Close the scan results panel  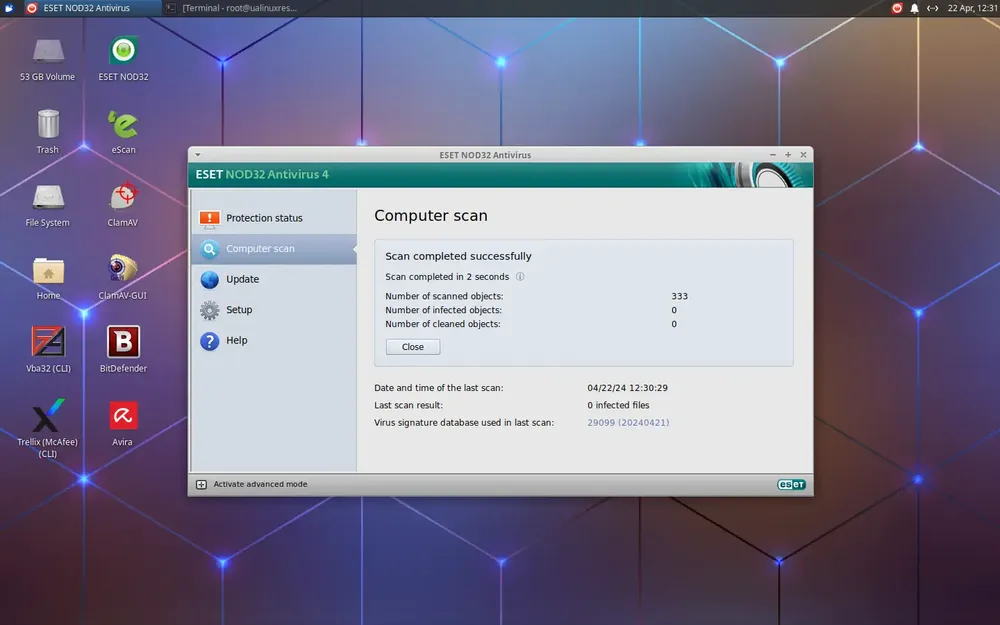click(x=413, y=347)
